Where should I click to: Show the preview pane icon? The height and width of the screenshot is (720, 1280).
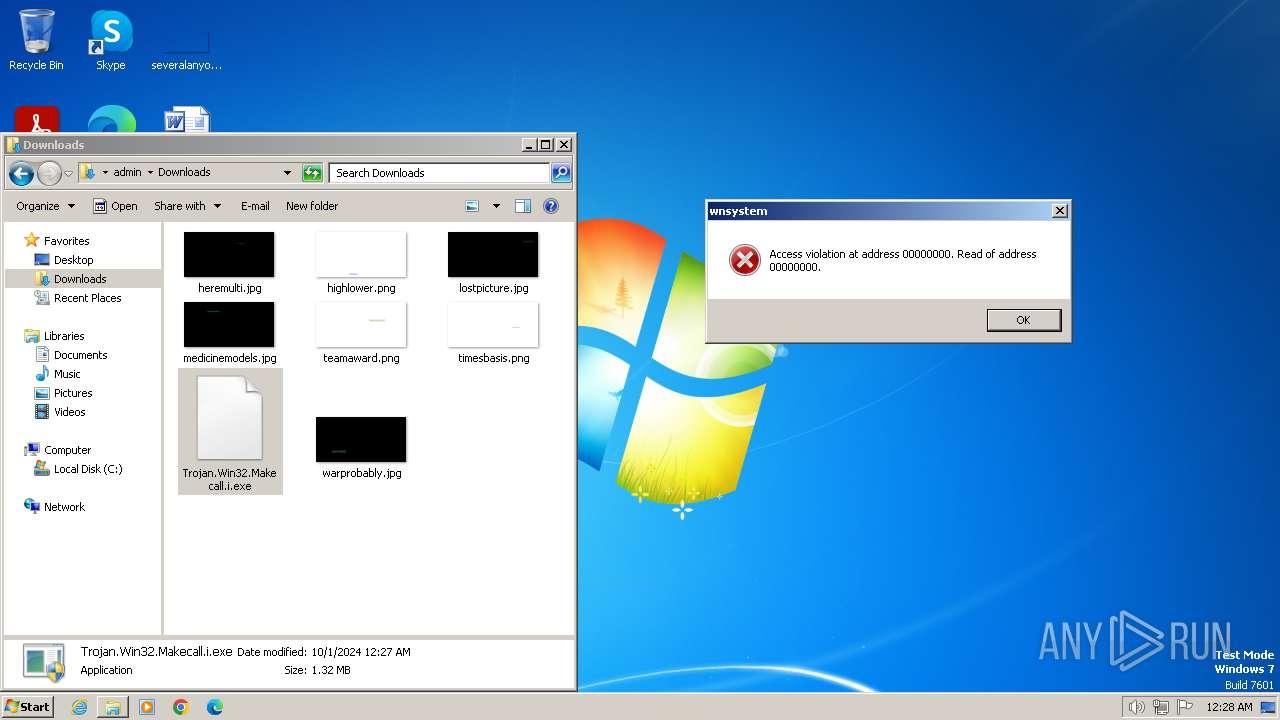coord(522,206)
